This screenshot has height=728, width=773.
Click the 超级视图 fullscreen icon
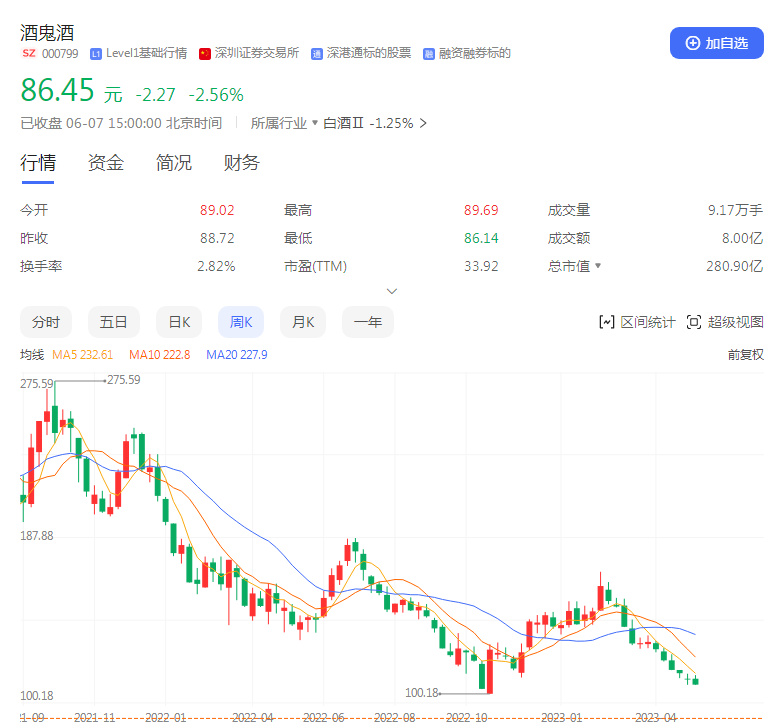pyautogui.click(x=694, y=322)
